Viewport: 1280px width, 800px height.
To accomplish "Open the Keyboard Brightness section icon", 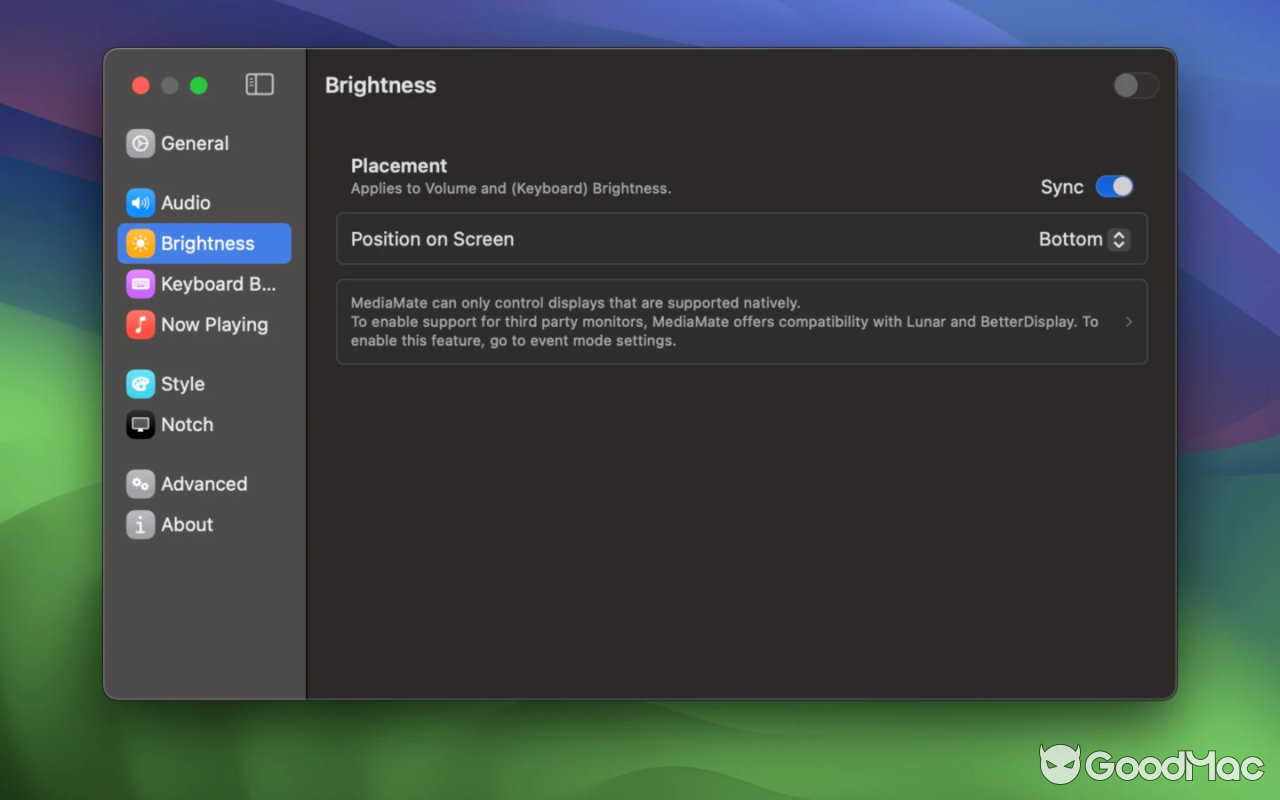I will click(139, 284).
